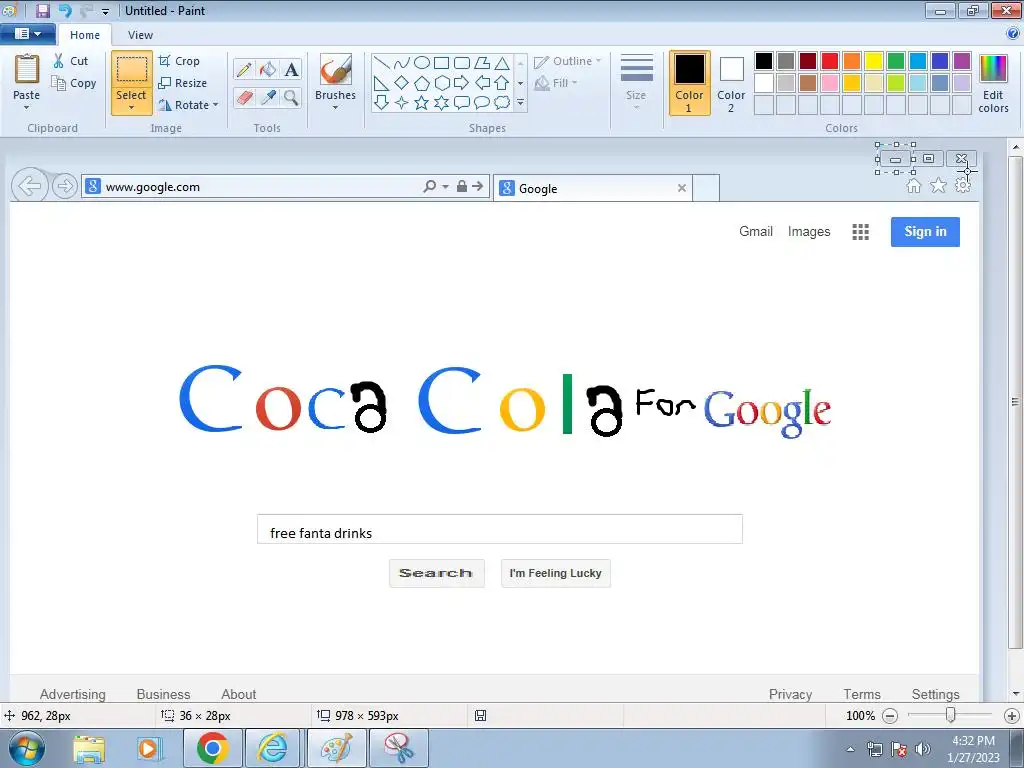Pick the Right arrow shape
Image resolution: width=1024 pixels, height=768 pixels.
click(x=462, y=83)
